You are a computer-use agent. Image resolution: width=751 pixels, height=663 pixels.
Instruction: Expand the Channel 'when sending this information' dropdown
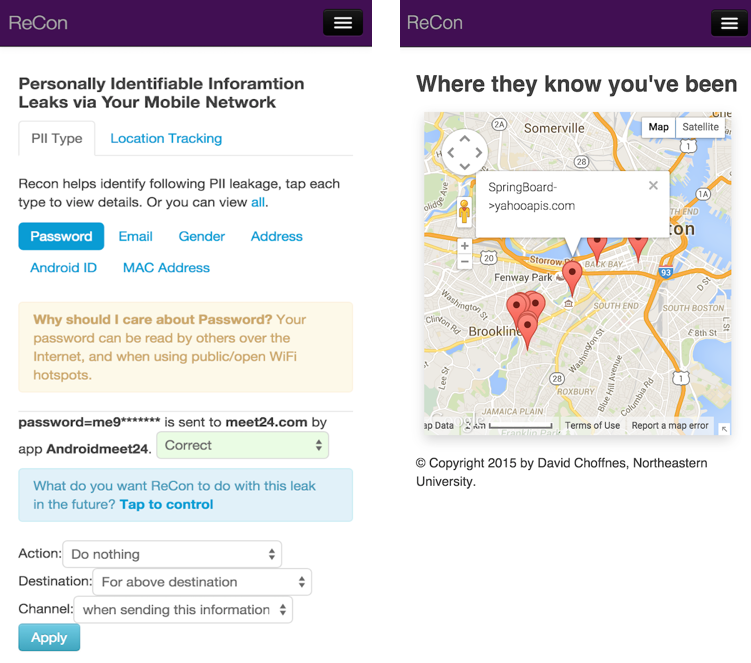183,609
